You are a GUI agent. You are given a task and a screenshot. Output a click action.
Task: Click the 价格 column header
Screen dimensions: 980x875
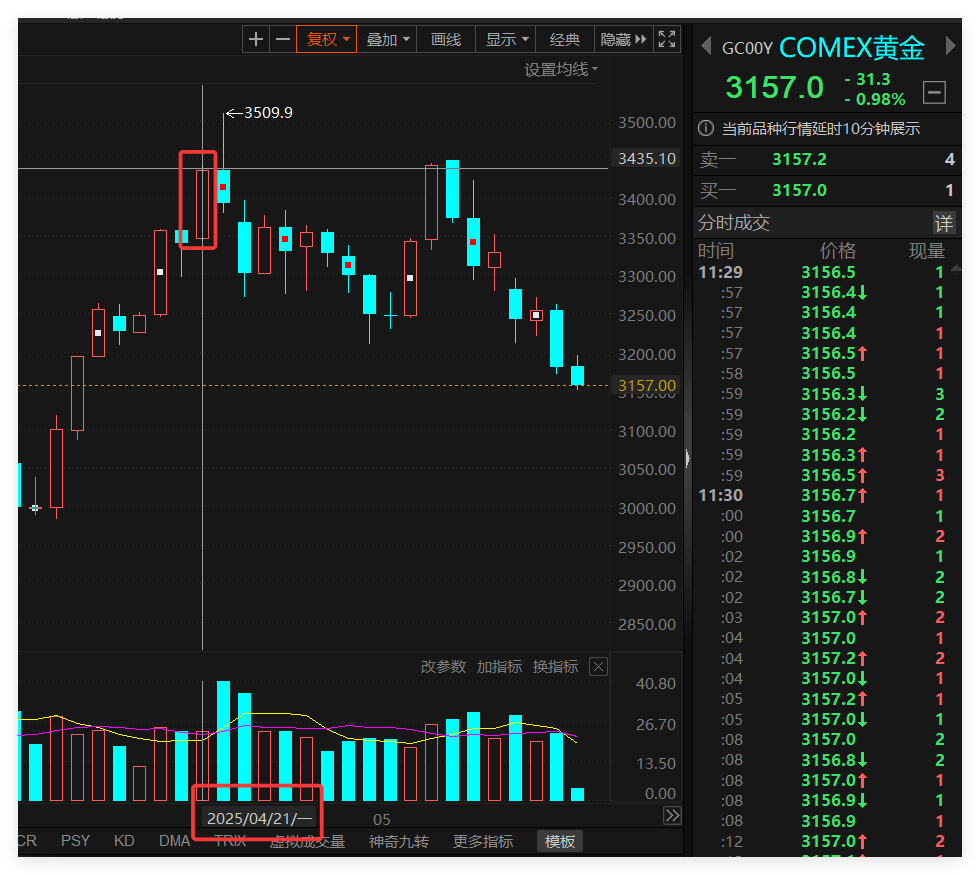(838, 251)
